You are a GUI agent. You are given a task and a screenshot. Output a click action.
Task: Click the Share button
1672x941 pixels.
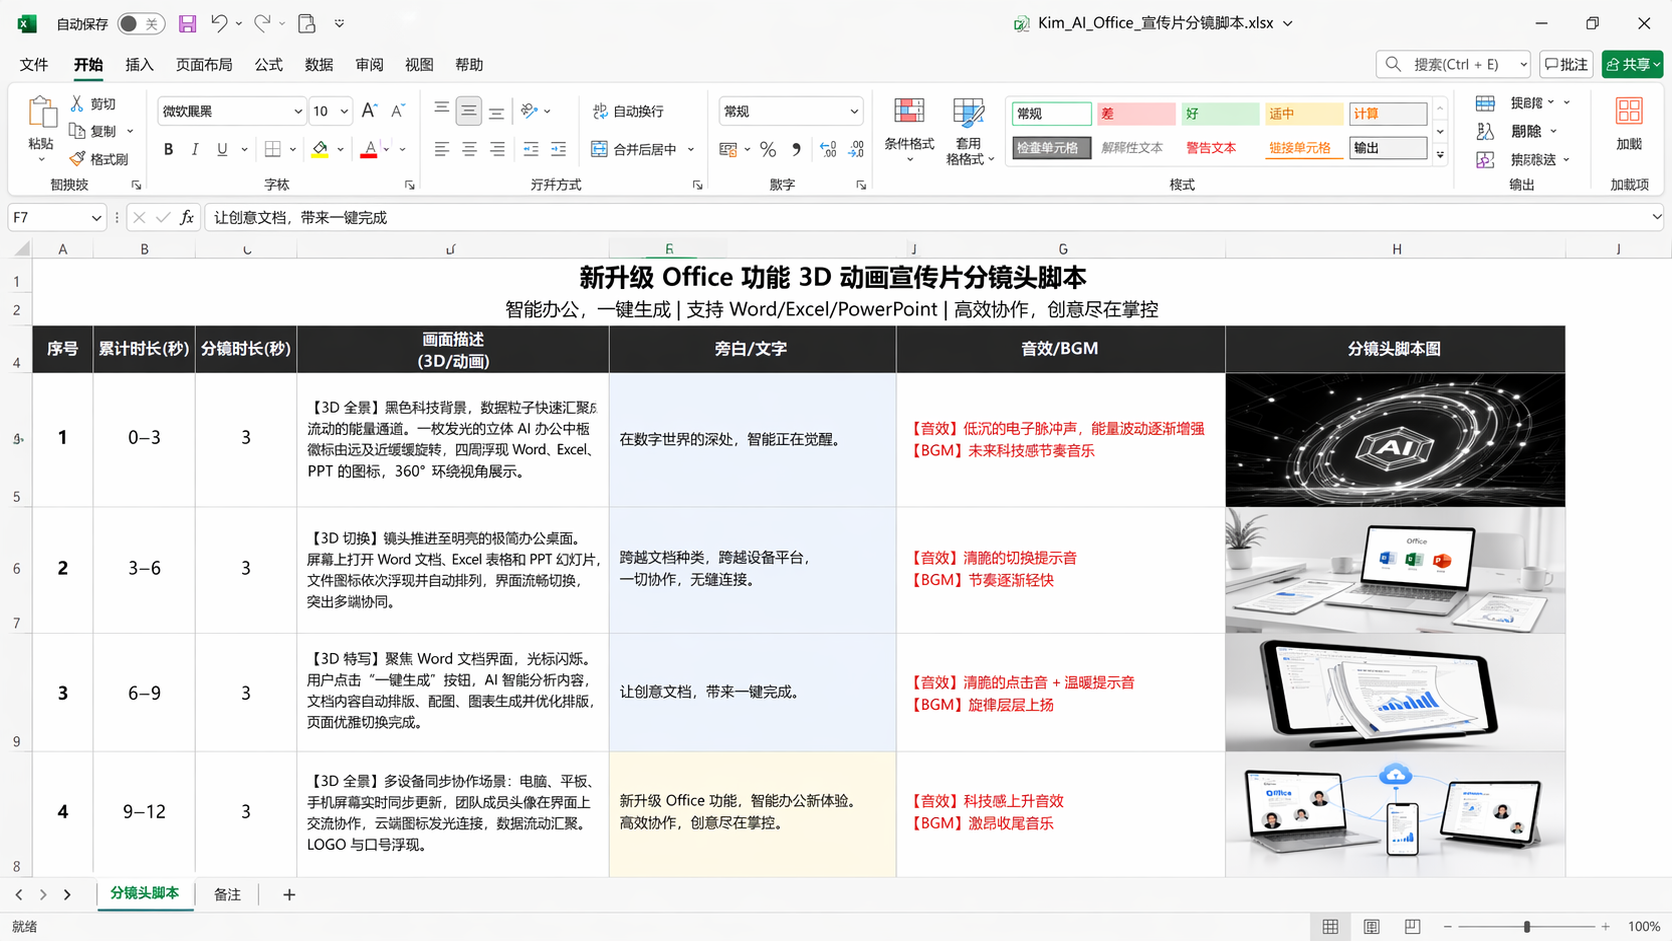pos(1632,64)
